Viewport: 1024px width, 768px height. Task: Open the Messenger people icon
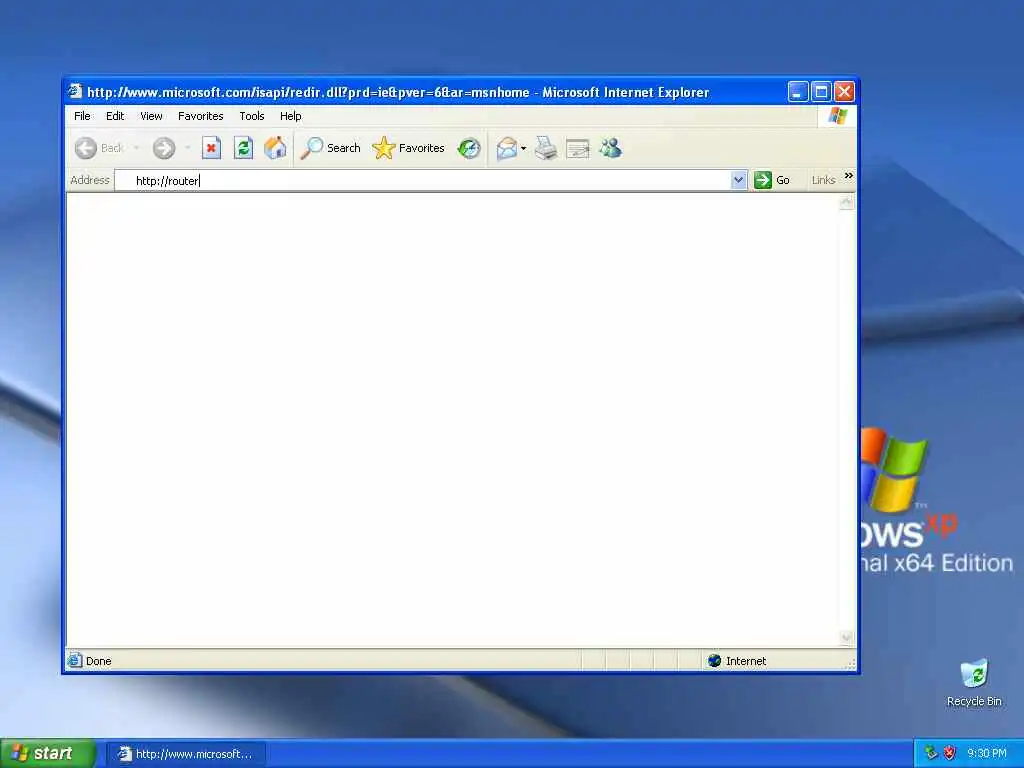pyautogui.click(x=611, y=148)
